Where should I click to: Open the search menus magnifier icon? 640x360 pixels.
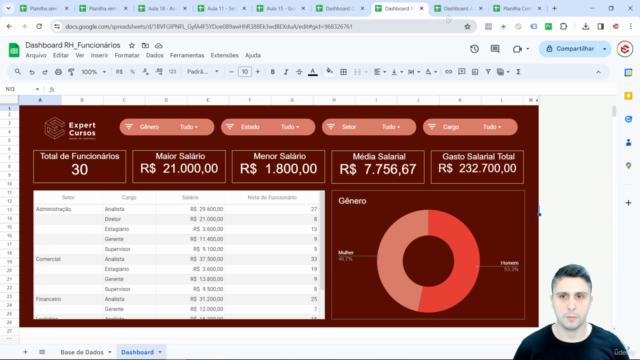coord(18,72)
